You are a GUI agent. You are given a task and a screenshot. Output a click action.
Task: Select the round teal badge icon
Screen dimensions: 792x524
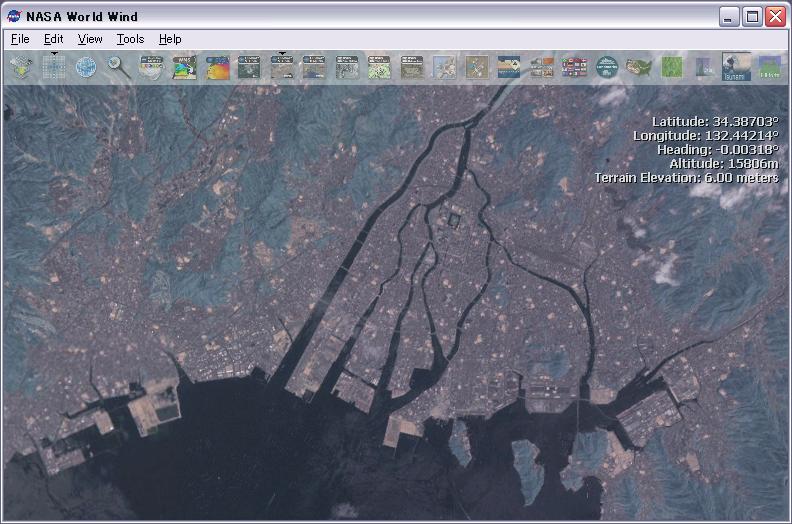(x=606, y=67)
